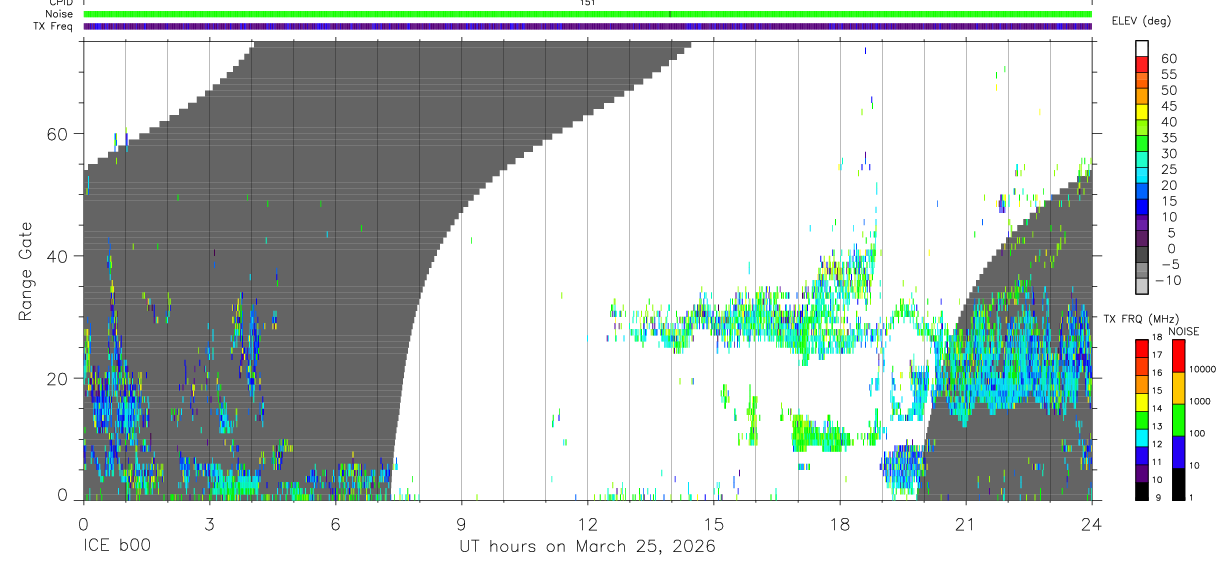Click the 12 tick label on UT hours axis
The height and width of the screenshot is (567, 1228).
click(x=587, y=523)
